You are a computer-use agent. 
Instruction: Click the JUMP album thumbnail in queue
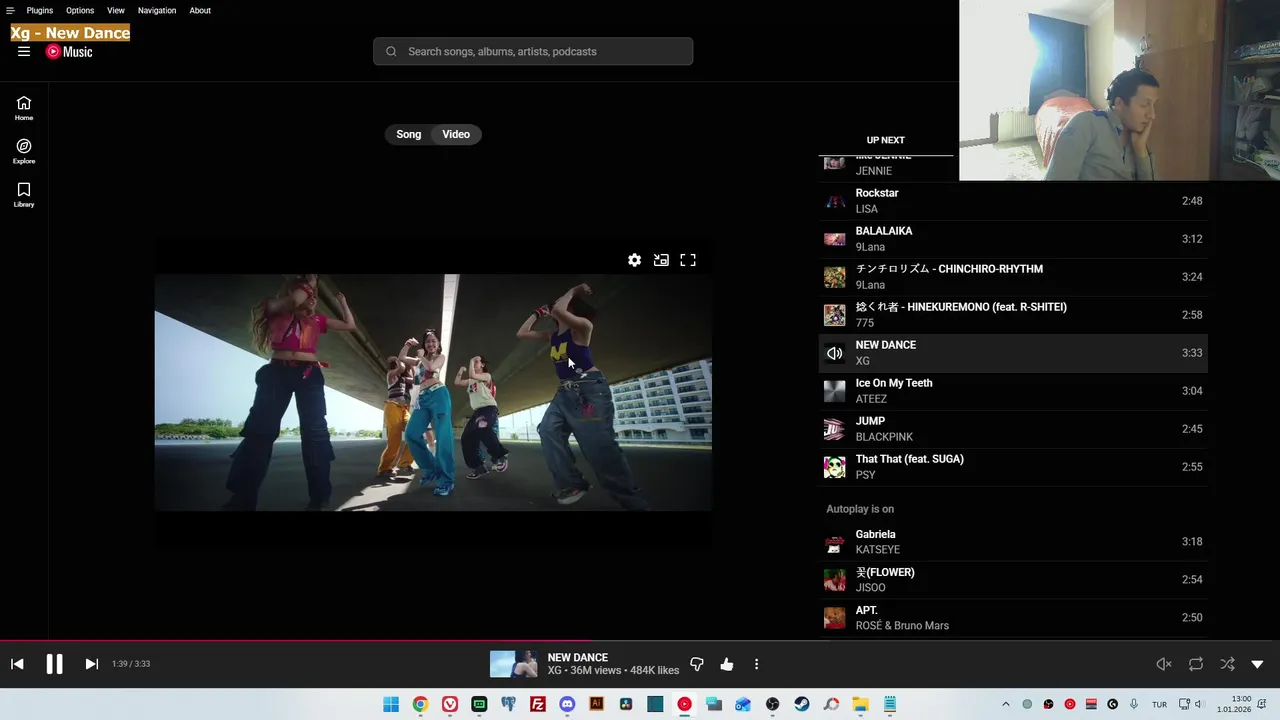pyautogui.click(x=834, y=429)
